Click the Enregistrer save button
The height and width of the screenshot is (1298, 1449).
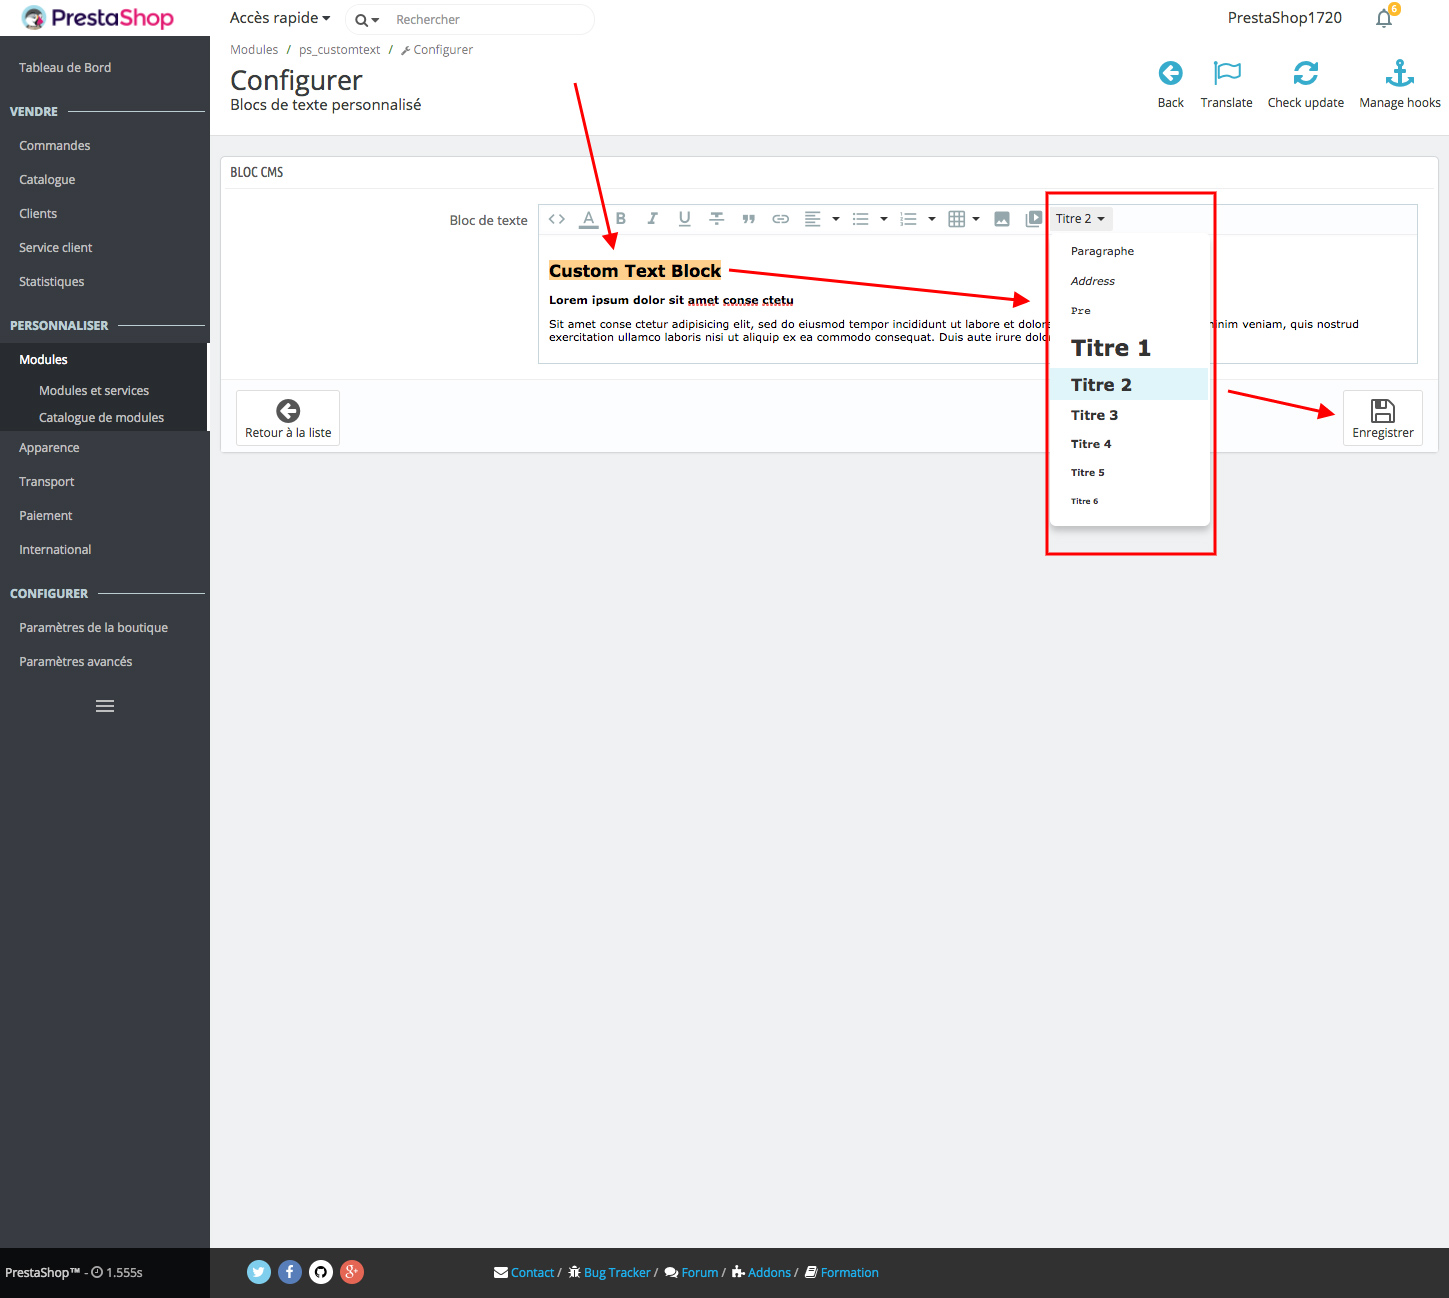(1382, 418)
